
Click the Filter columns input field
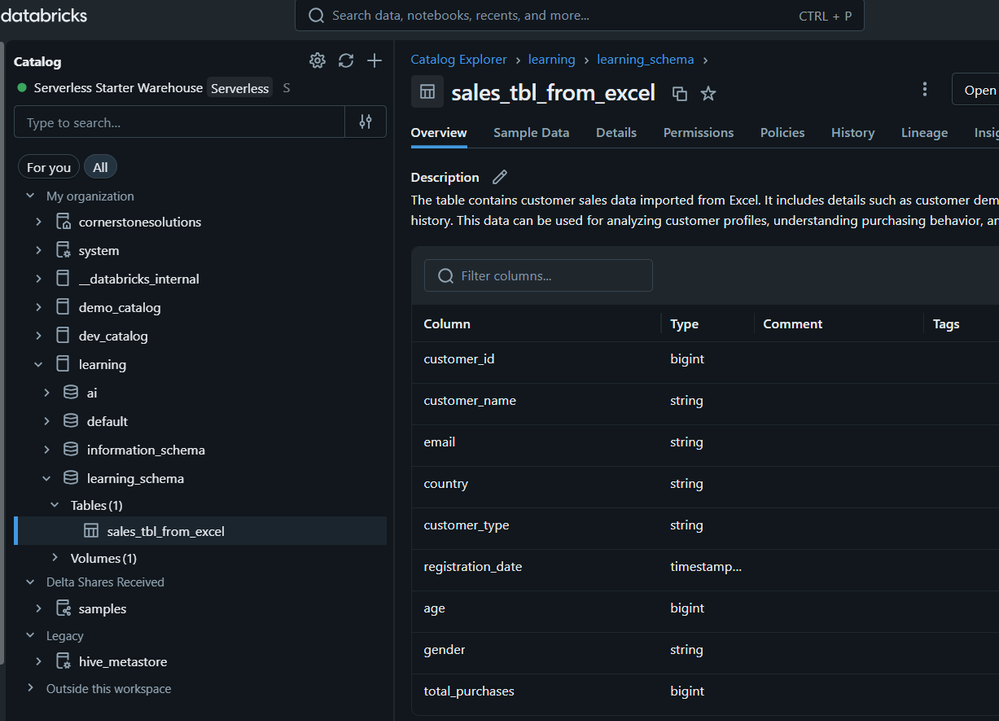click(x=539, y=276)
